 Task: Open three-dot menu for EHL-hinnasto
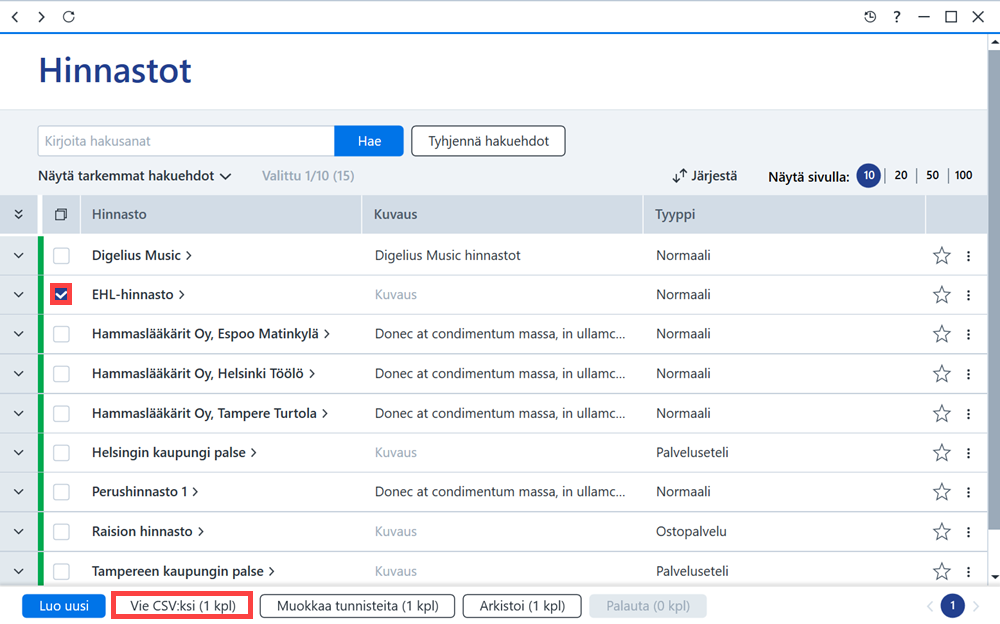pyautogui.click(x=968, y=295)
